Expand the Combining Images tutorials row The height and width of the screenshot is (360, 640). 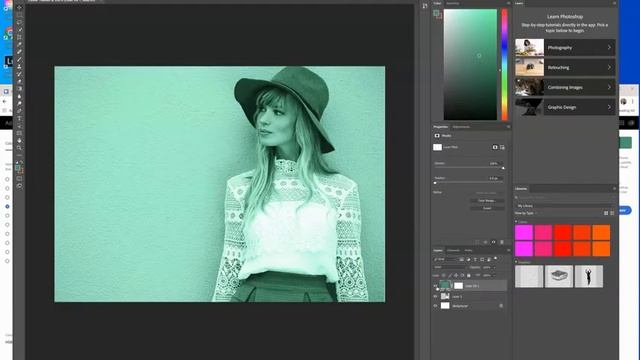(565, 87)
